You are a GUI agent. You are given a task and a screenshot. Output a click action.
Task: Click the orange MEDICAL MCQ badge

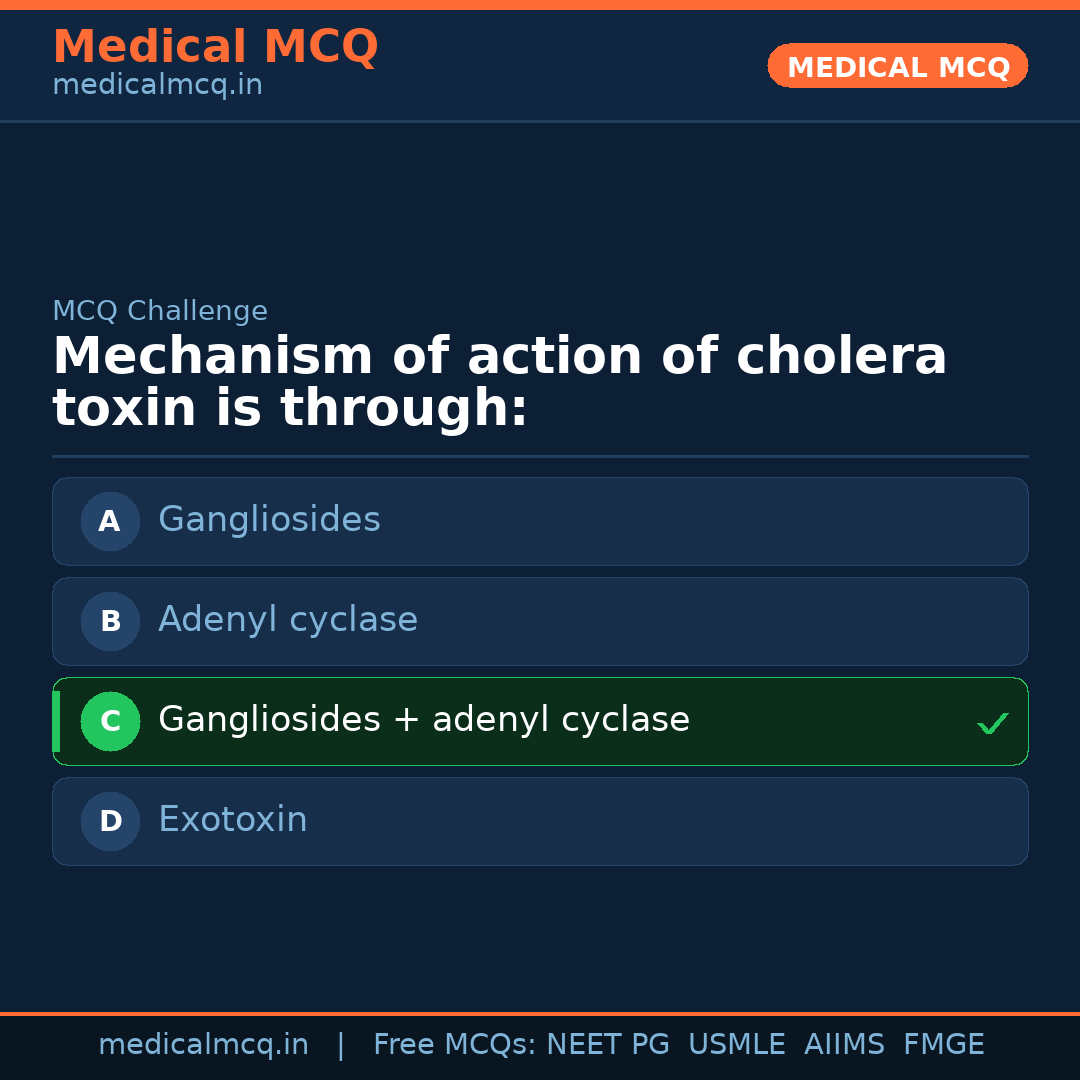[x=897, y=66]
